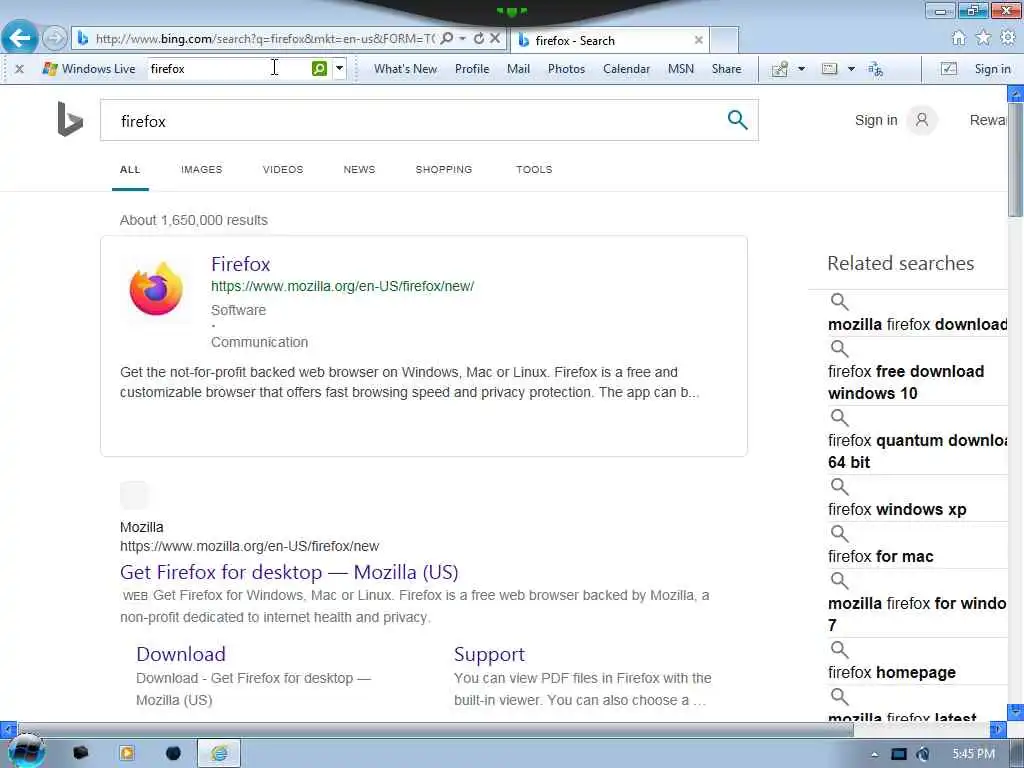Click magnifier icon above 'mozilla firefox download'
The width and height of the screenshot is (1024, 768).
[839, 302]
